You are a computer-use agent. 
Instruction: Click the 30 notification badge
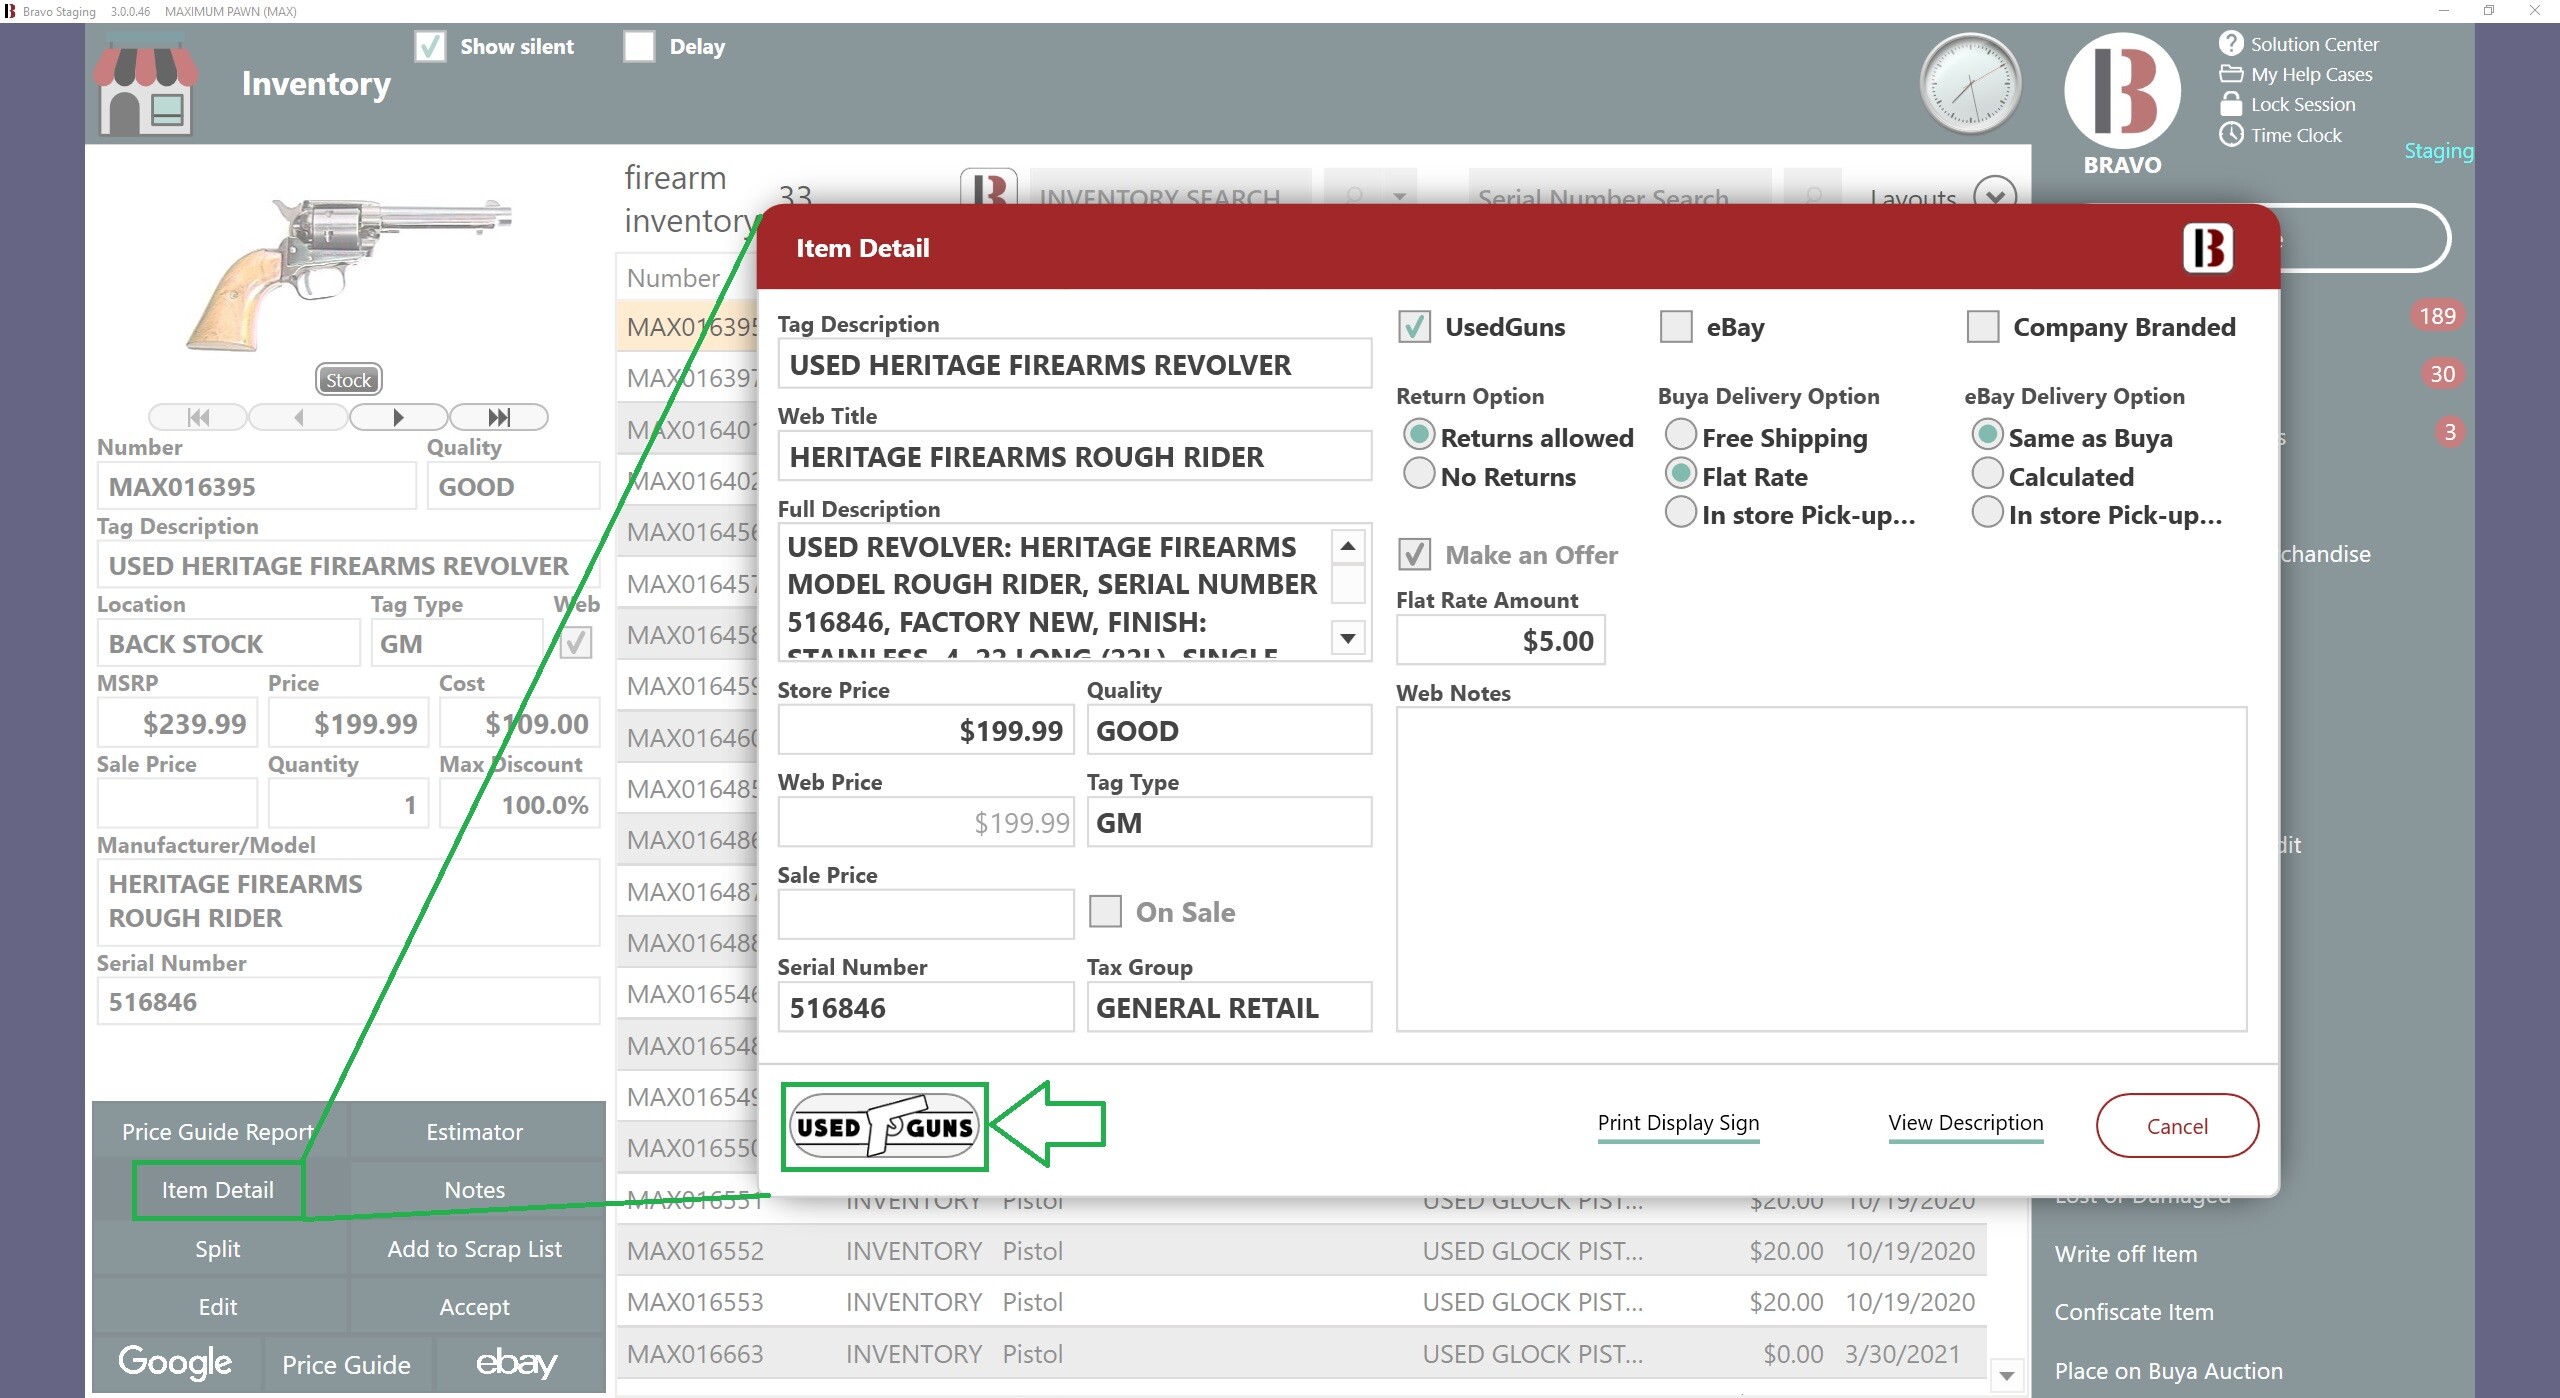pos(2442,374)
